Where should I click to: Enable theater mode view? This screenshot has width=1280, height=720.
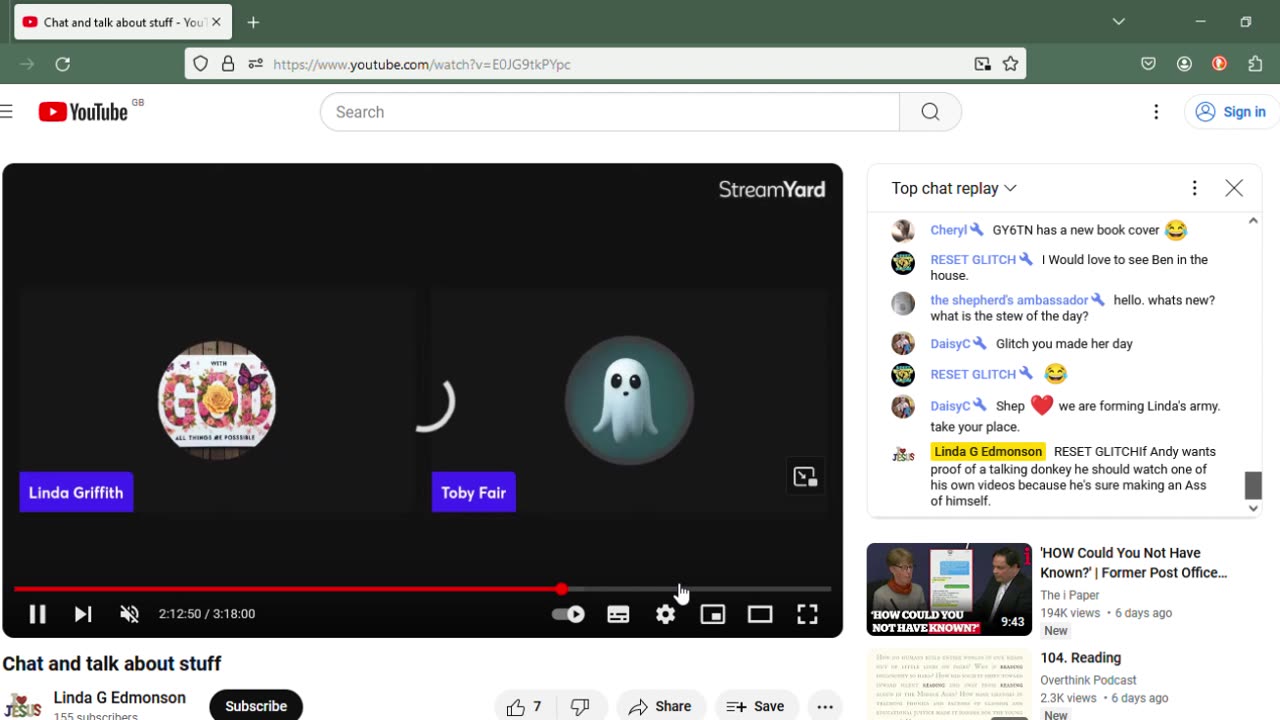click(x=760, y=614)
